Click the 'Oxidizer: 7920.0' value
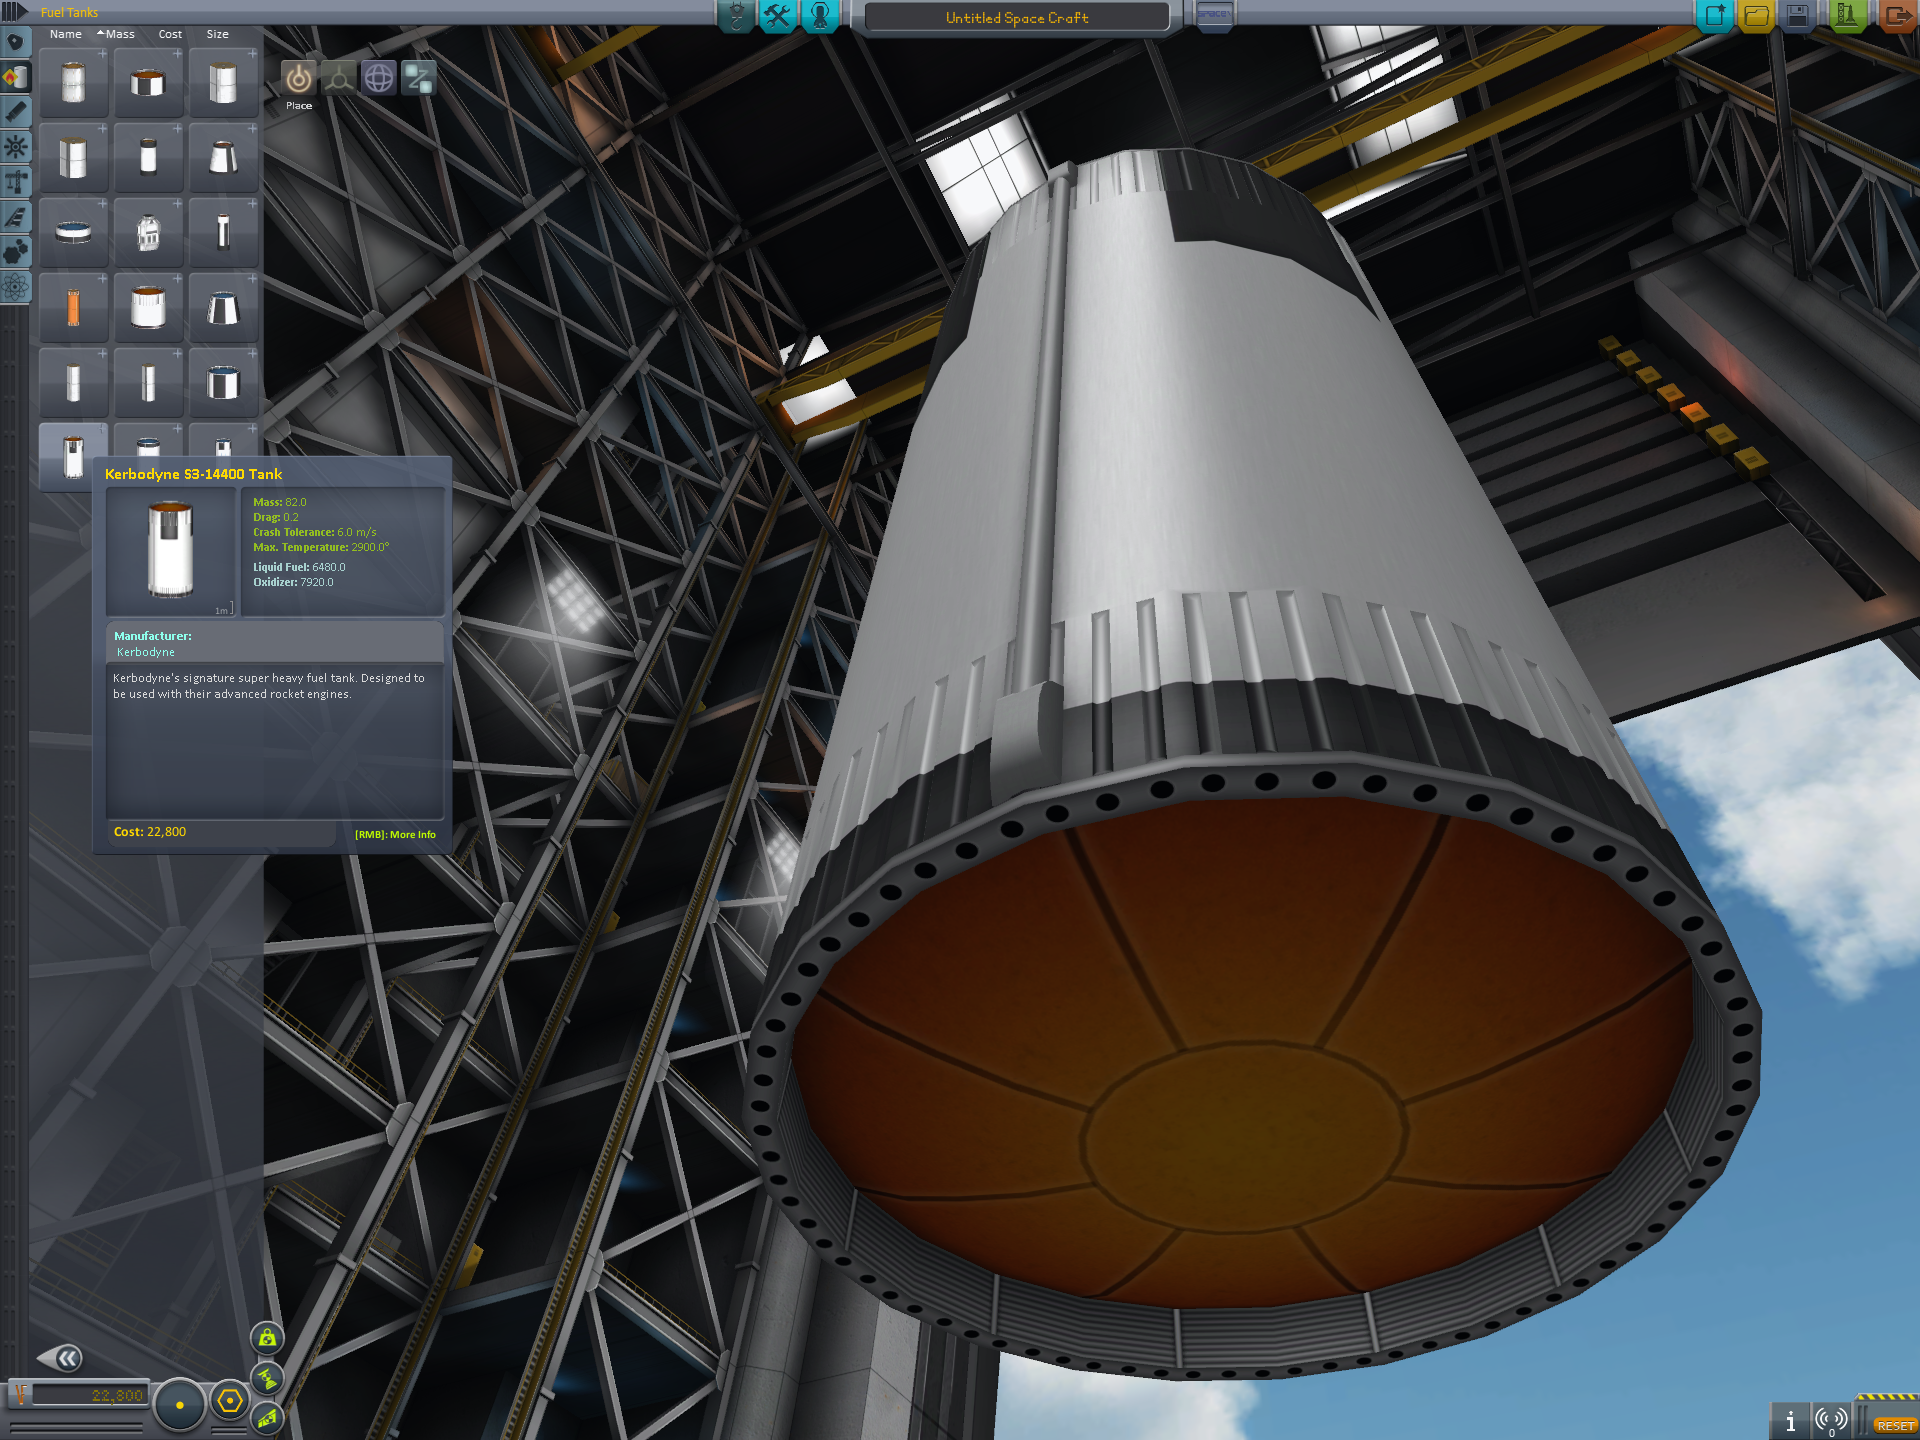Image resolution: width=1920 pixels, height=1440 pixels. pos(293,582)
